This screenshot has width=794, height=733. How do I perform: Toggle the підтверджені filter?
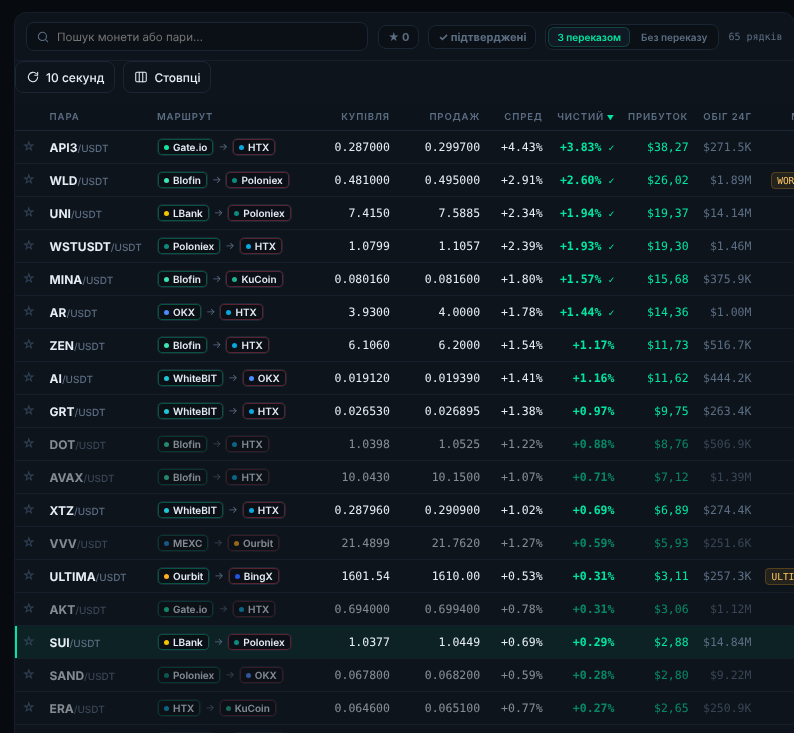(x=482, y=37)
